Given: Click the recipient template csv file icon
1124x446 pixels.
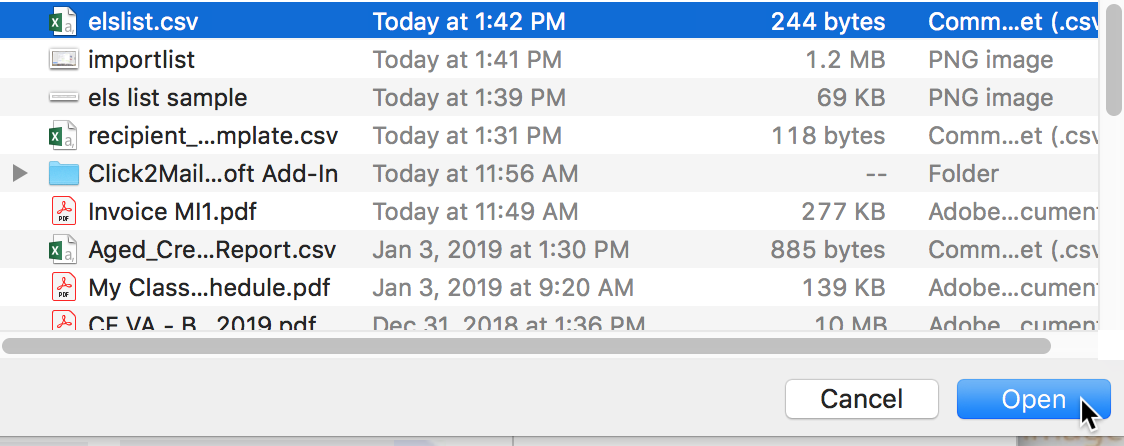Looking at the screenshot, I should [x=63, y=136].
